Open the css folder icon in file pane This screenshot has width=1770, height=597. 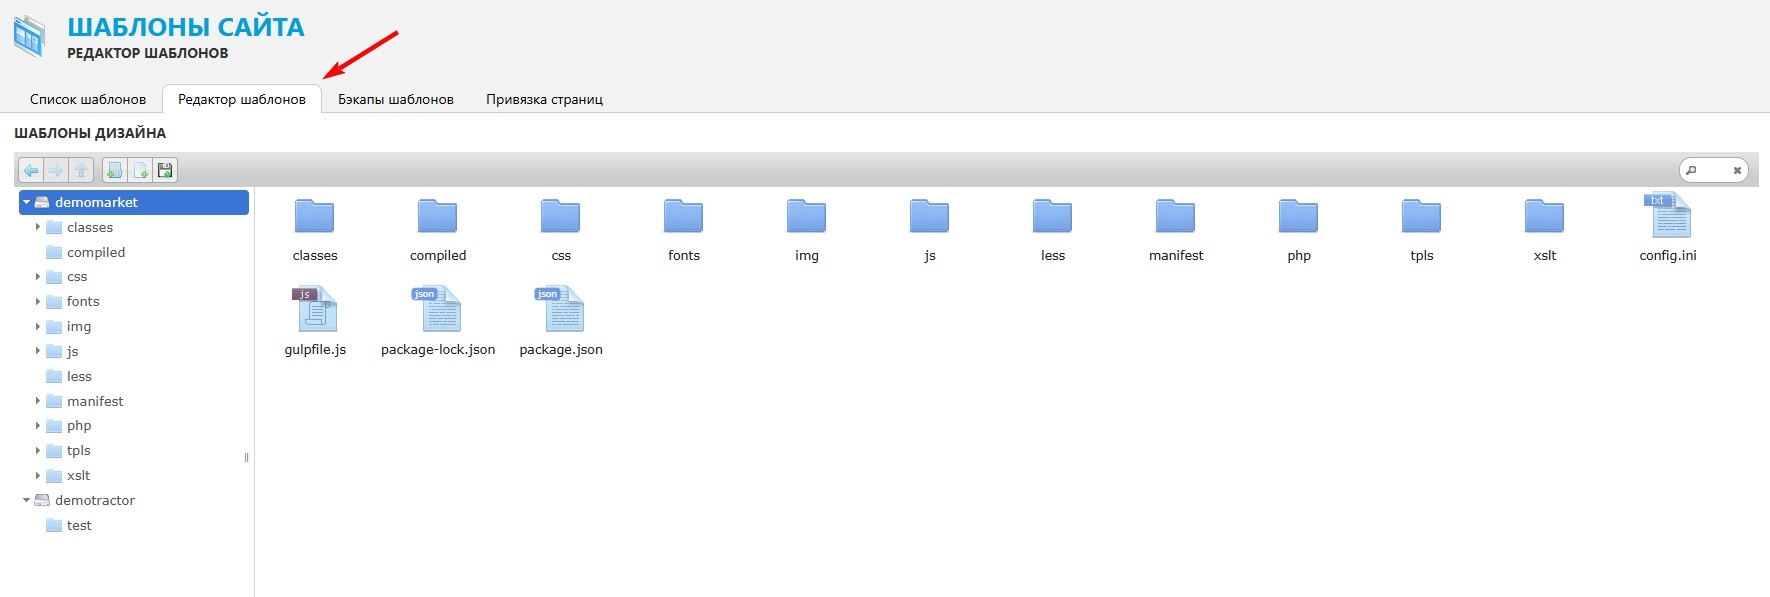point(560,216)
